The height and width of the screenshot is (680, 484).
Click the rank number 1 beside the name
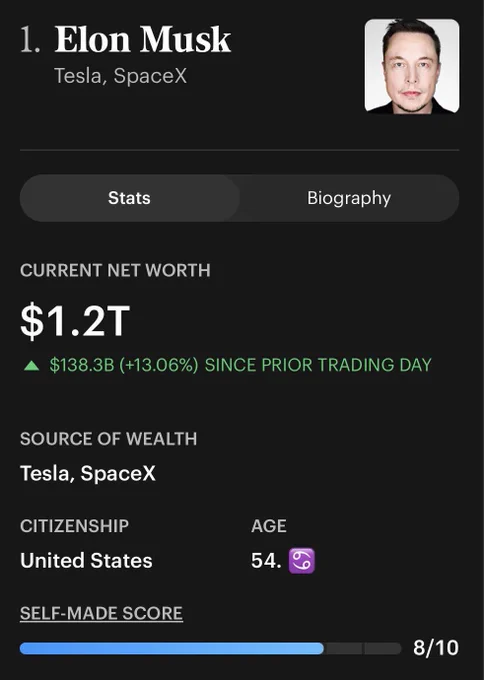tap(30, 39)
